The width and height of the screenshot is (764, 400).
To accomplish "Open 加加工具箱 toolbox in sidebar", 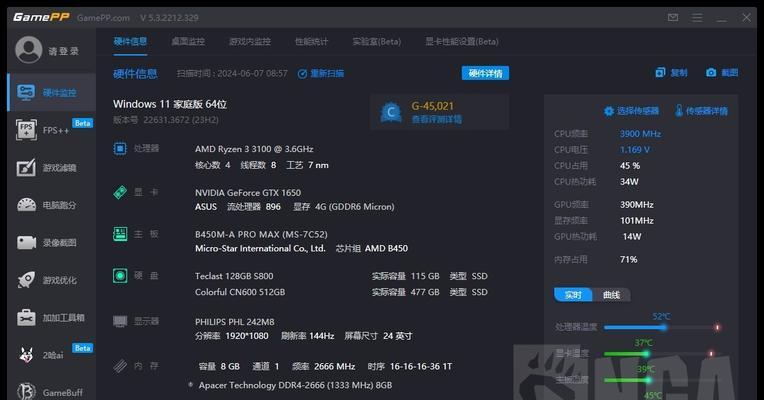I will tap(52, 318).
